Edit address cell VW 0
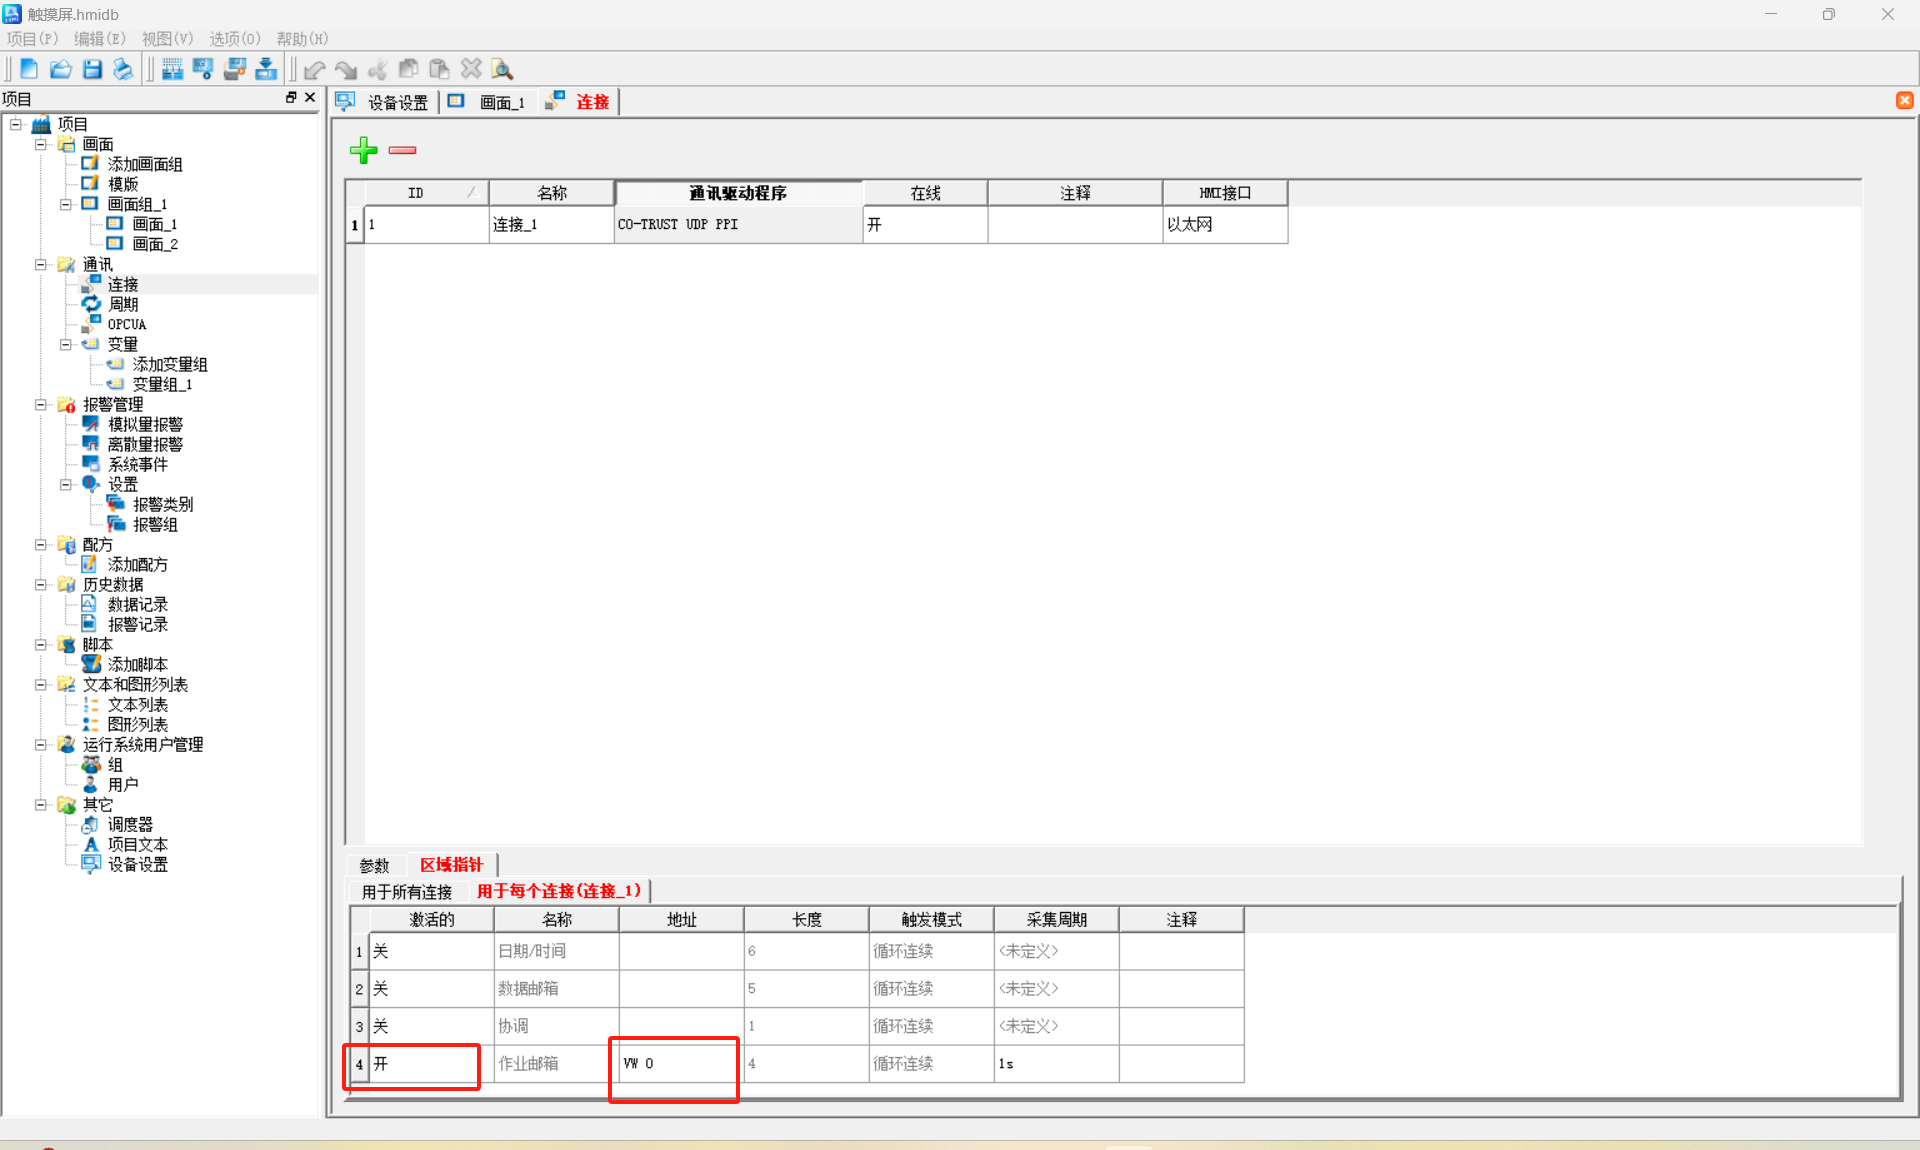The image size is (1920, 1150). pyautogui.click(x=681, y=1064)
